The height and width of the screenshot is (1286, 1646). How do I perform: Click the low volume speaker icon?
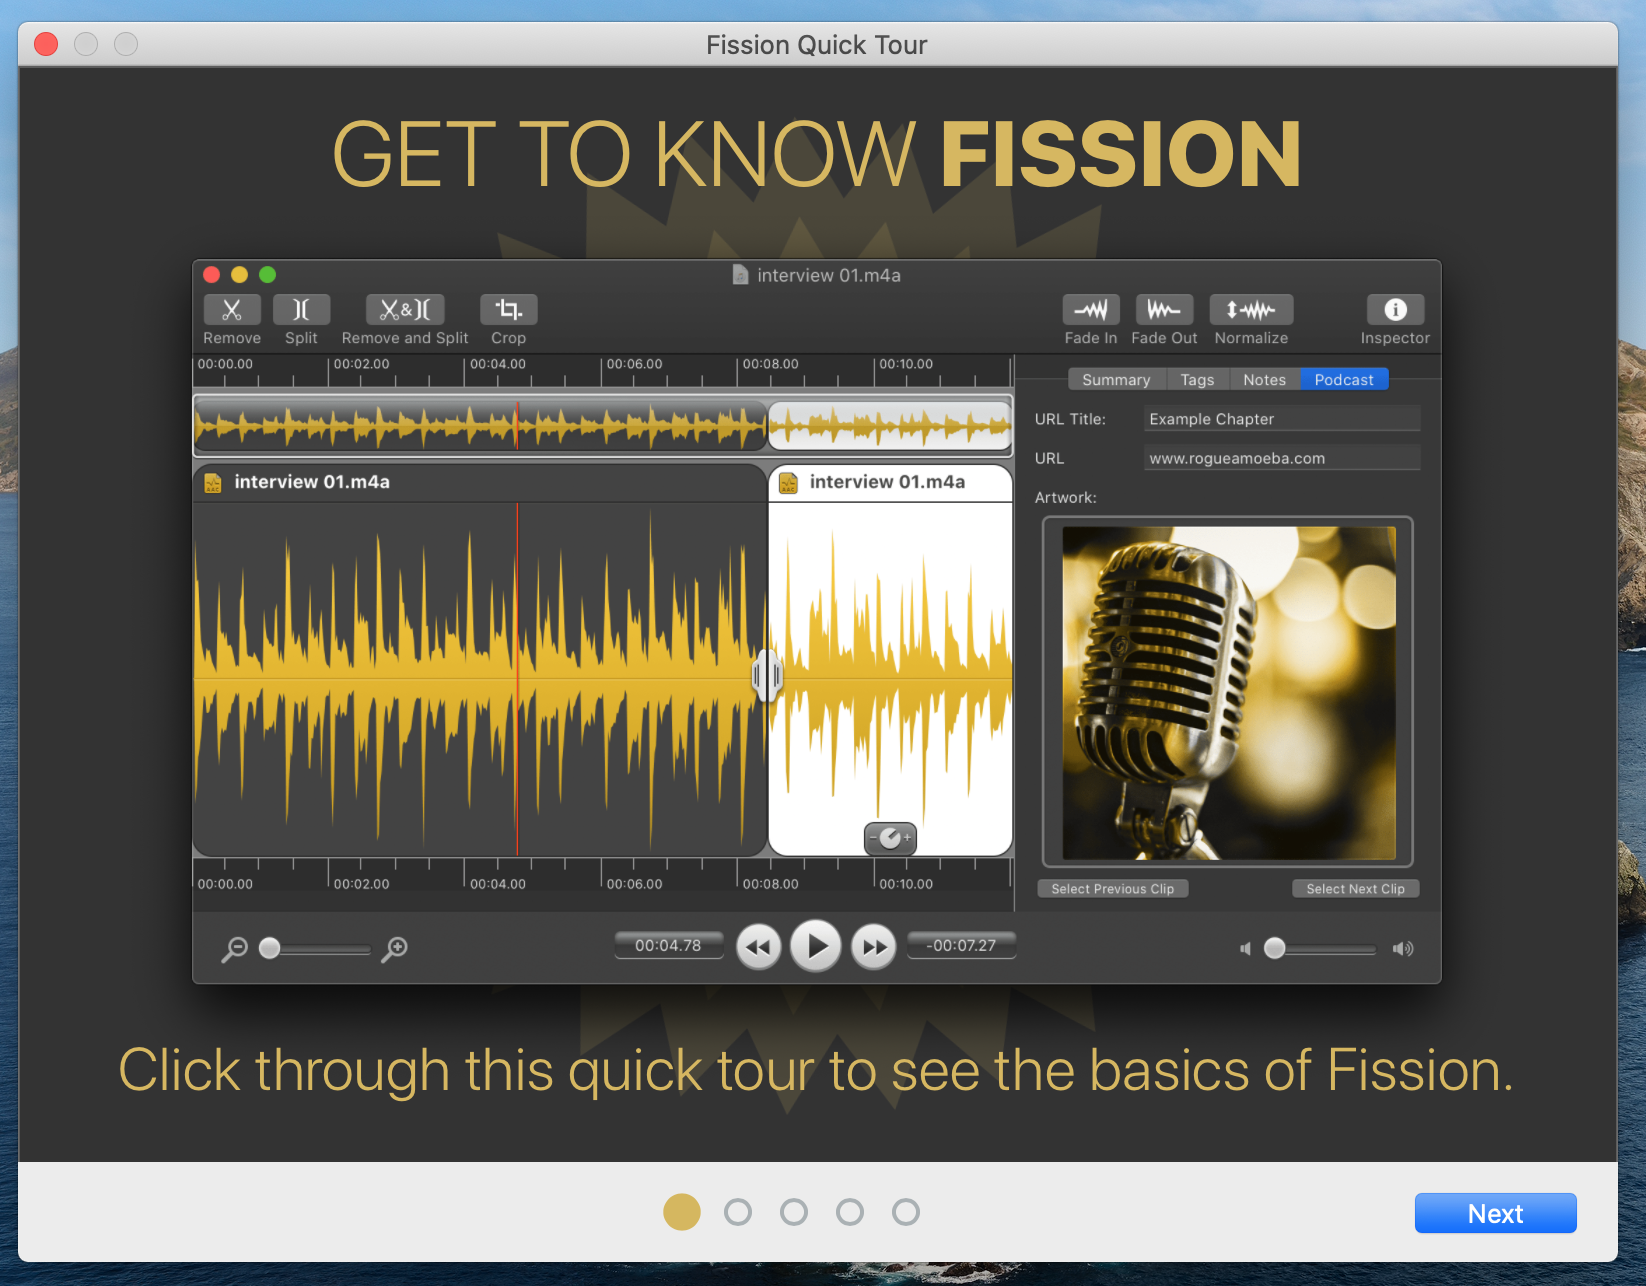[1245, 949]
